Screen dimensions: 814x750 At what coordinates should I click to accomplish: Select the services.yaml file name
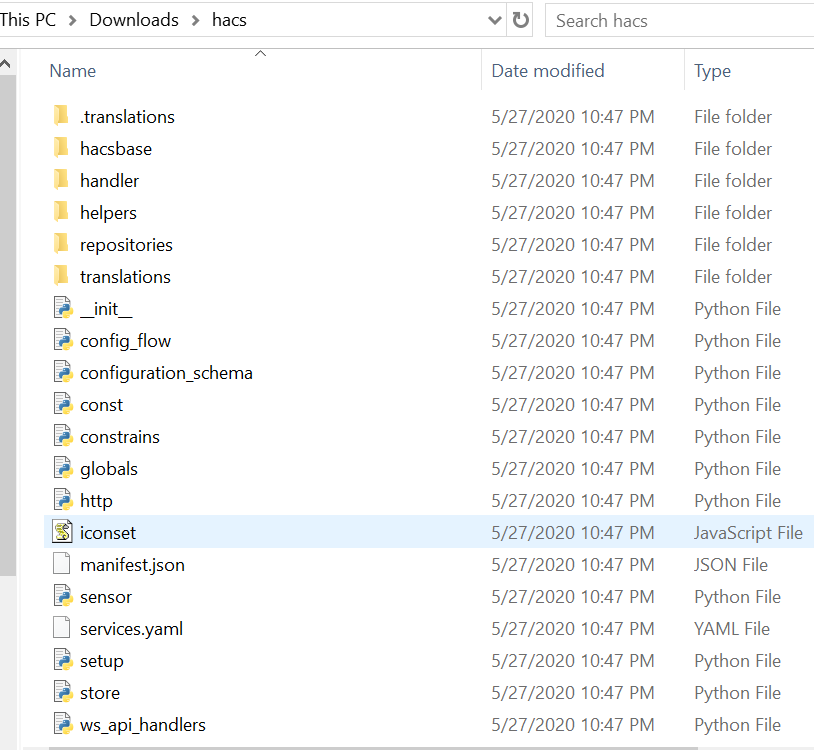[x=131, y=629]
